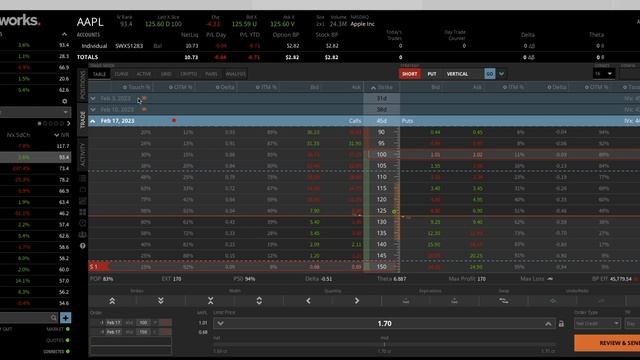Open the Order Type dropdown
640x360 pixels.
[597, 324]
